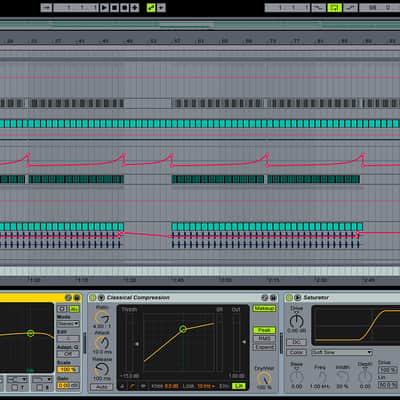
Task: Turn off the Saturator device activator
Action: (289, 297)
